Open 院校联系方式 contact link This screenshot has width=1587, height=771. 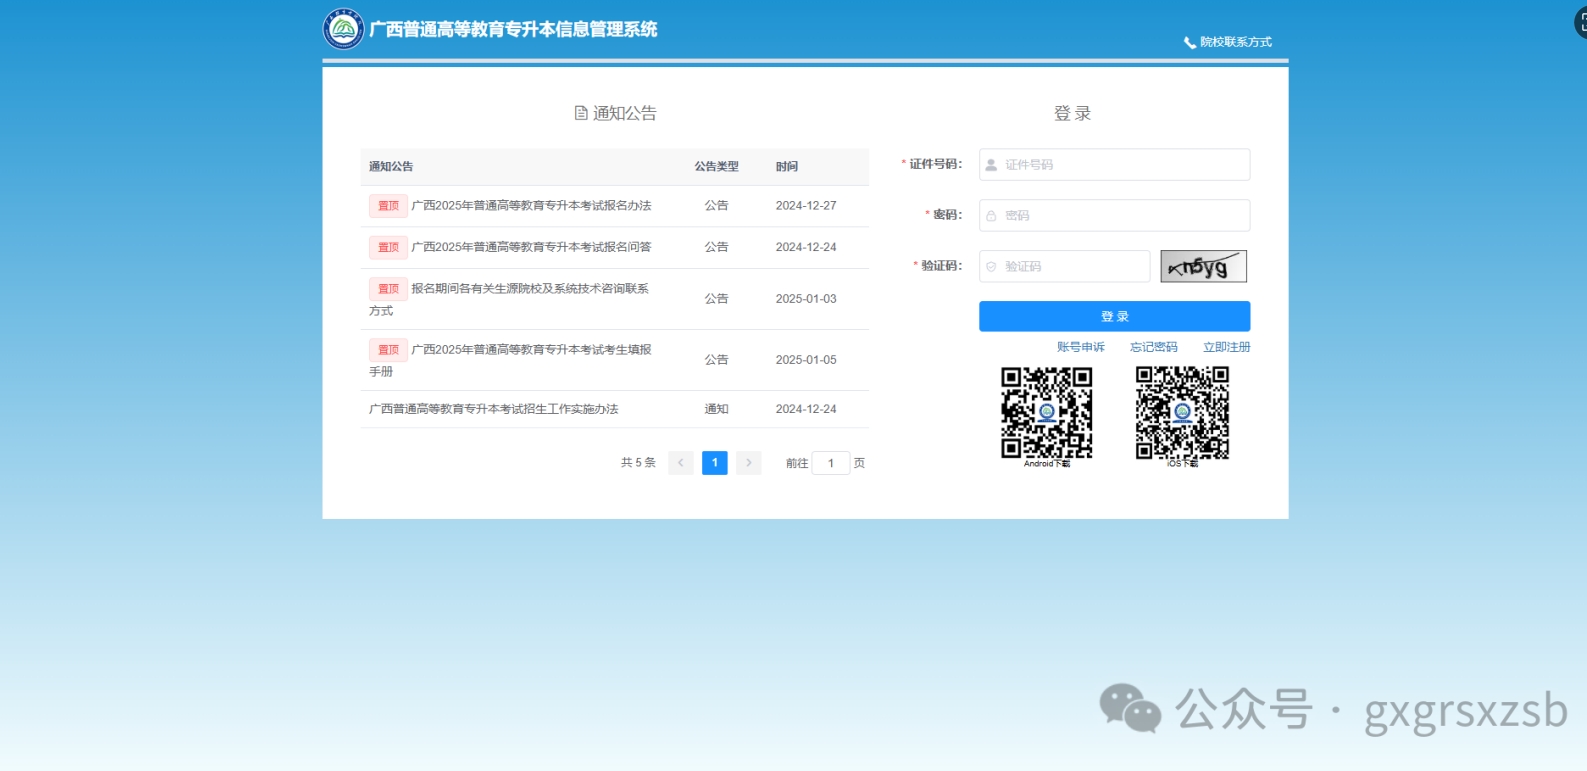[1236, 42]
